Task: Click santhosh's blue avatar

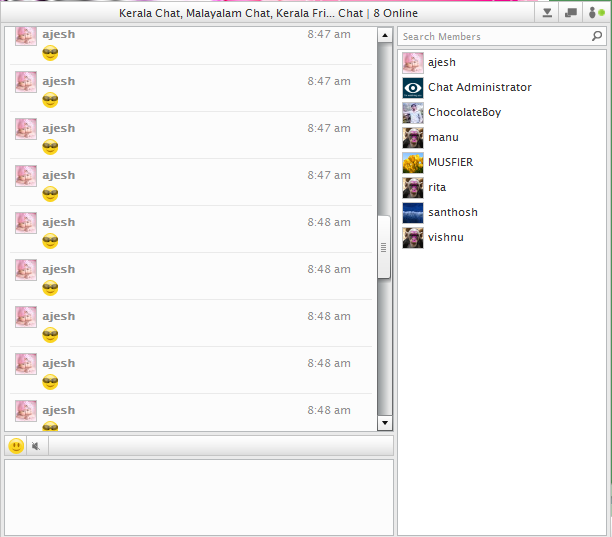Action: coord(413,213)
